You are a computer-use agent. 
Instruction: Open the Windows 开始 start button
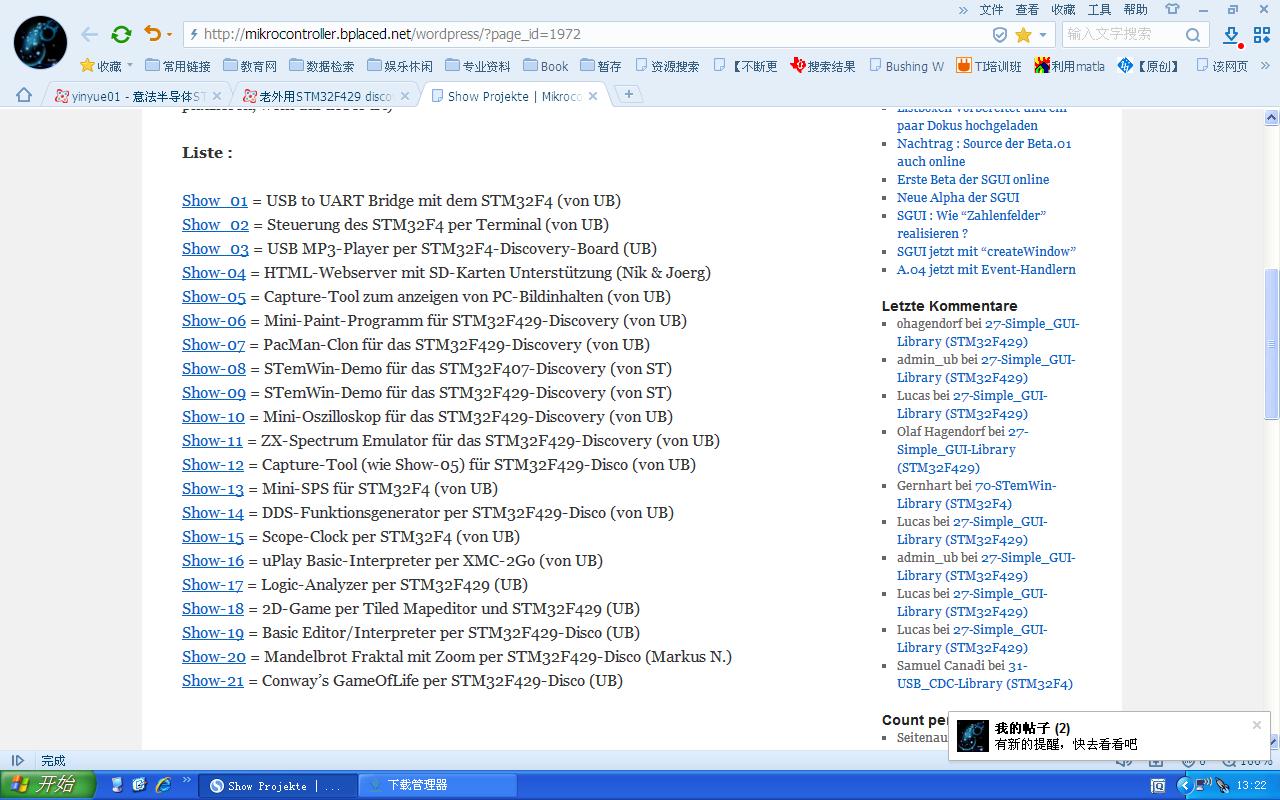47,785
